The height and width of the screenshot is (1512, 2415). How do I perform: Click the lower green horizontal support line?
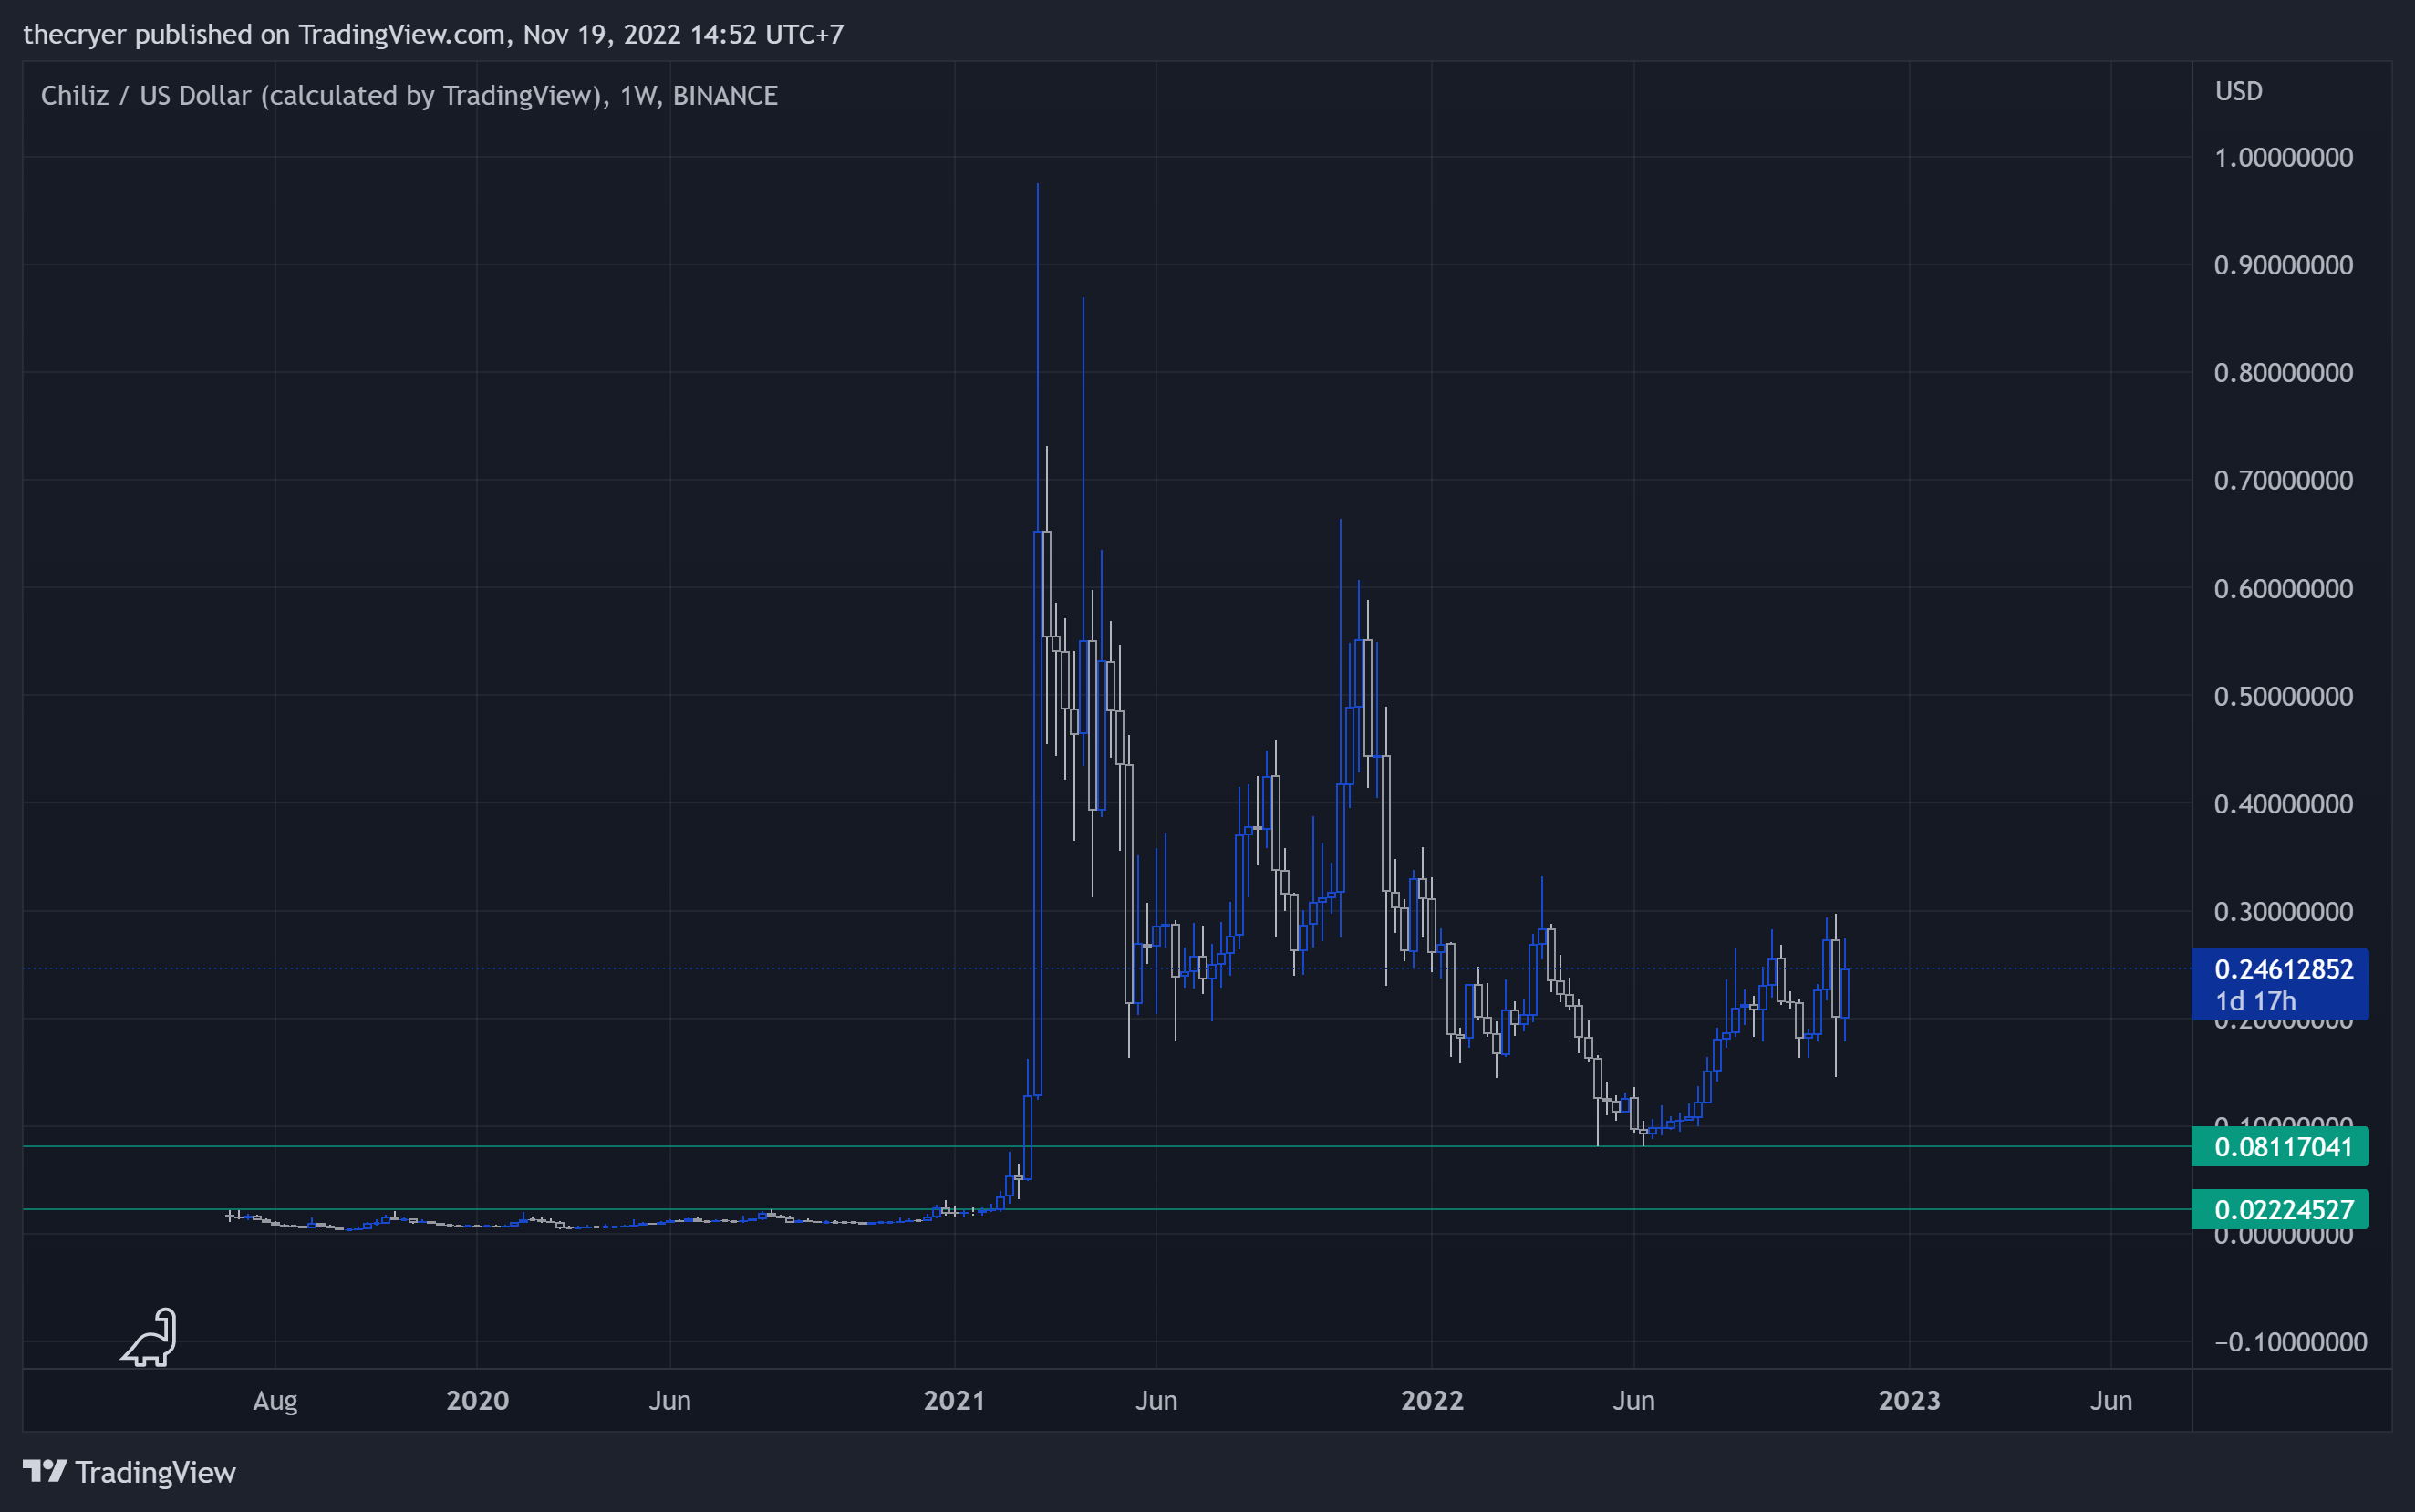pyautogui.click(x=1107, y=1210)
